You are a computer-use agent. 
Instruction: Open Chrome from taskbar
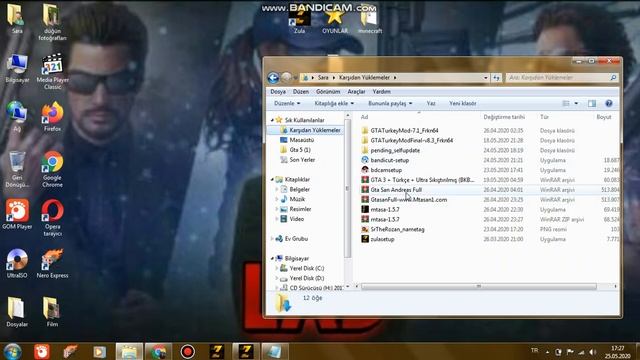158,351
